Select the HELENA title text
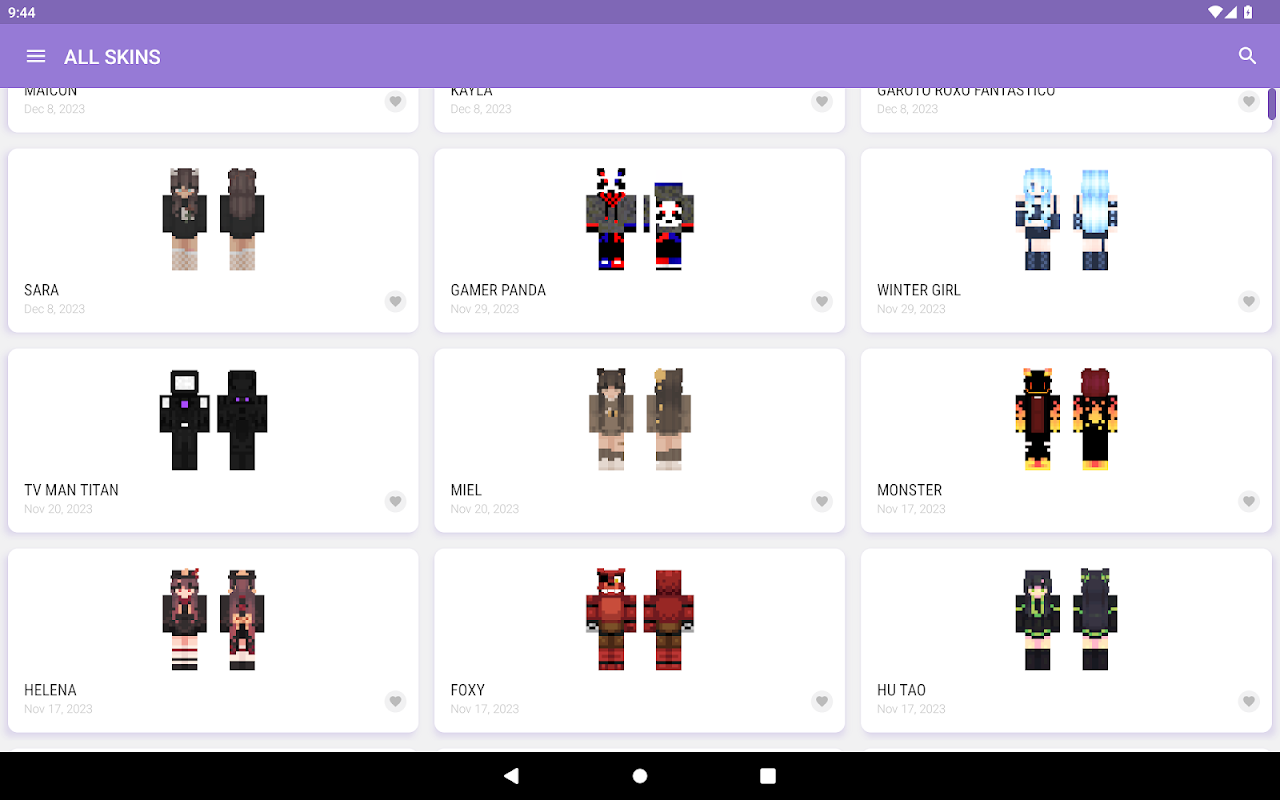 tap(50, 690)
